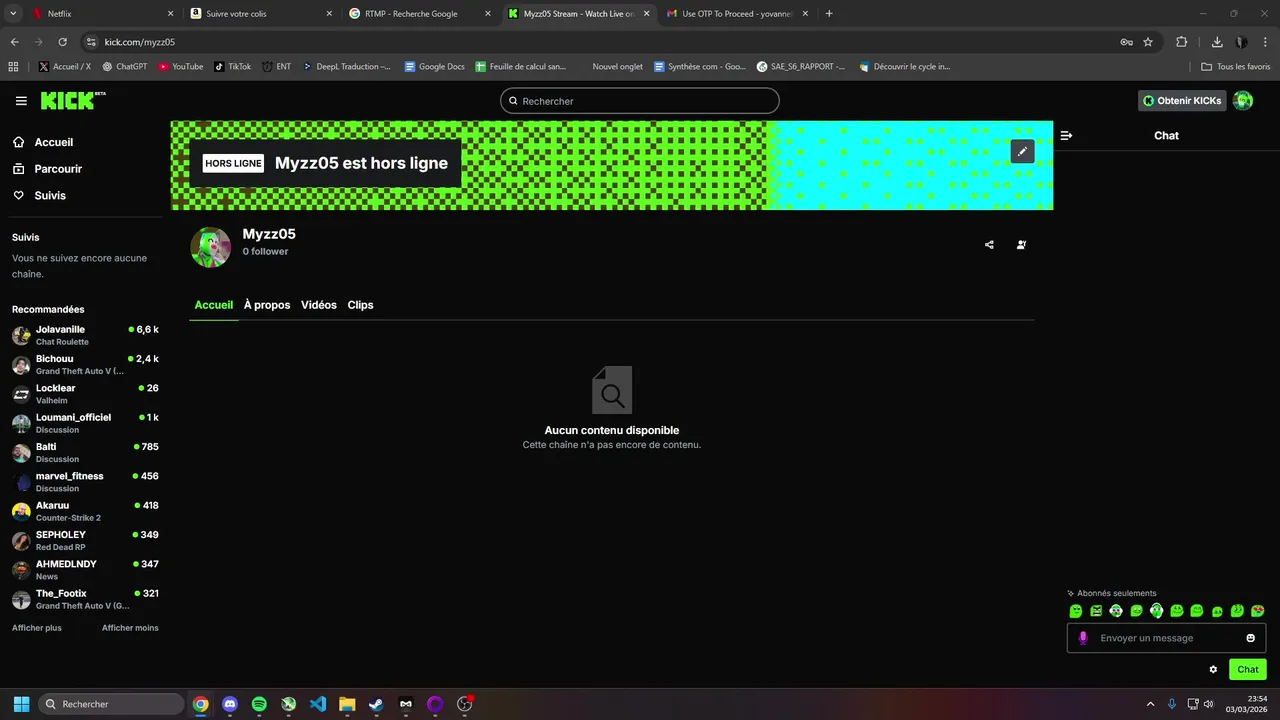Switch to Use OTP To Proceed Gmail tab

tap(737, 14)
